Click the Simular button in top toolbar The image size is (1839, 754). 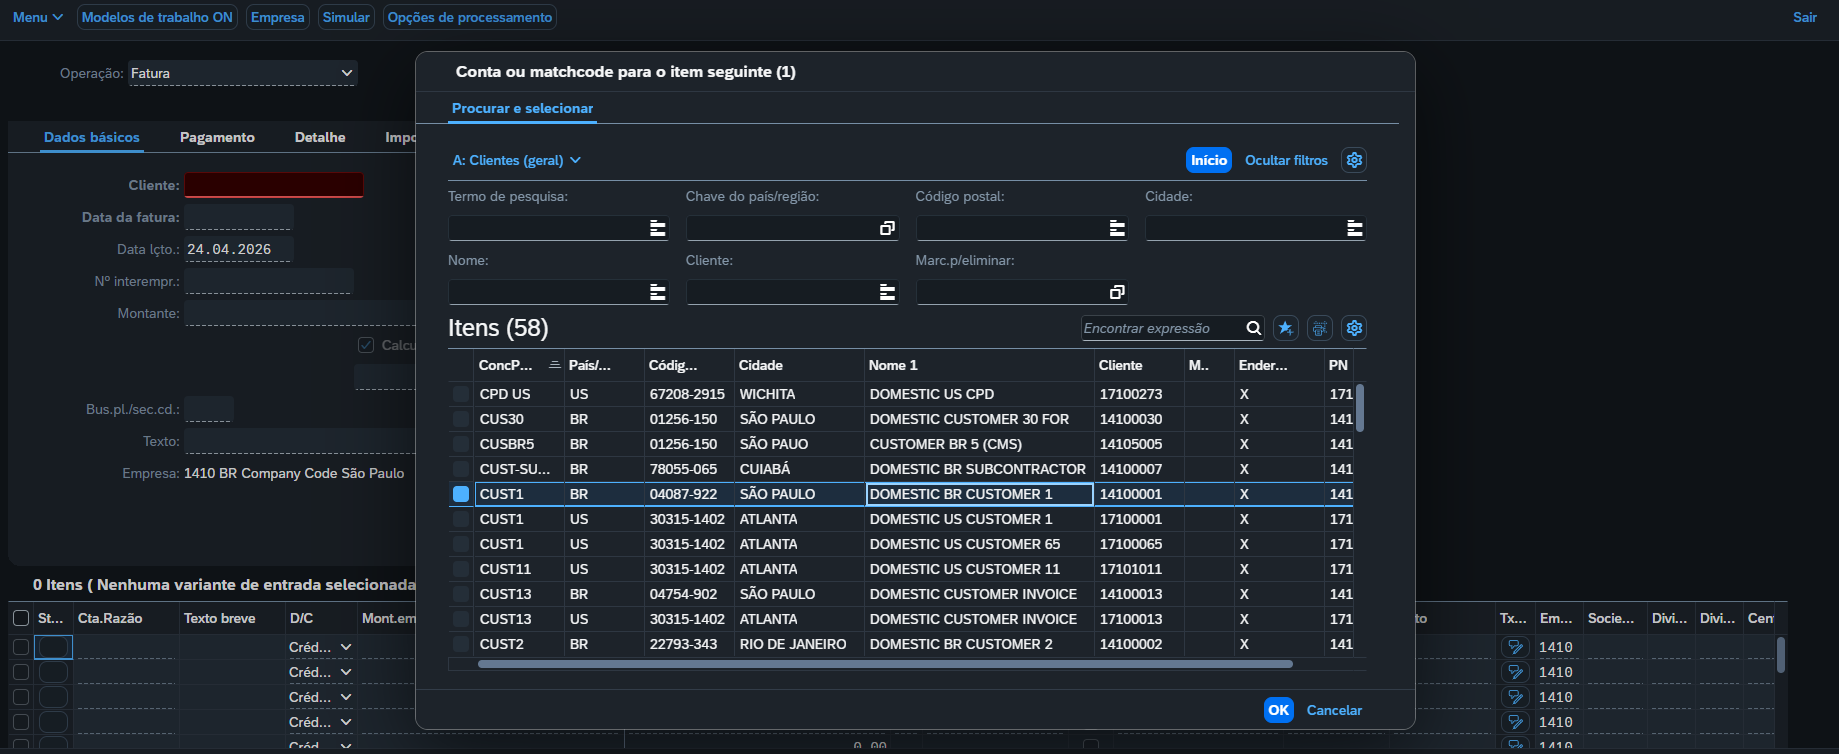346,17
